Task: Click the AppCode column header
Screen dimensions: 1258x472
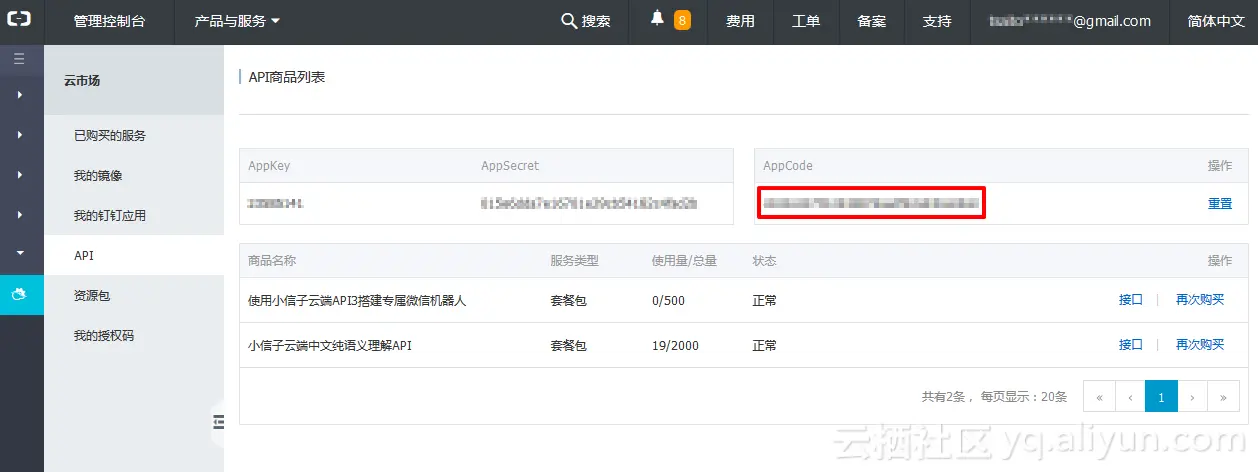Action: click(788, 165)
